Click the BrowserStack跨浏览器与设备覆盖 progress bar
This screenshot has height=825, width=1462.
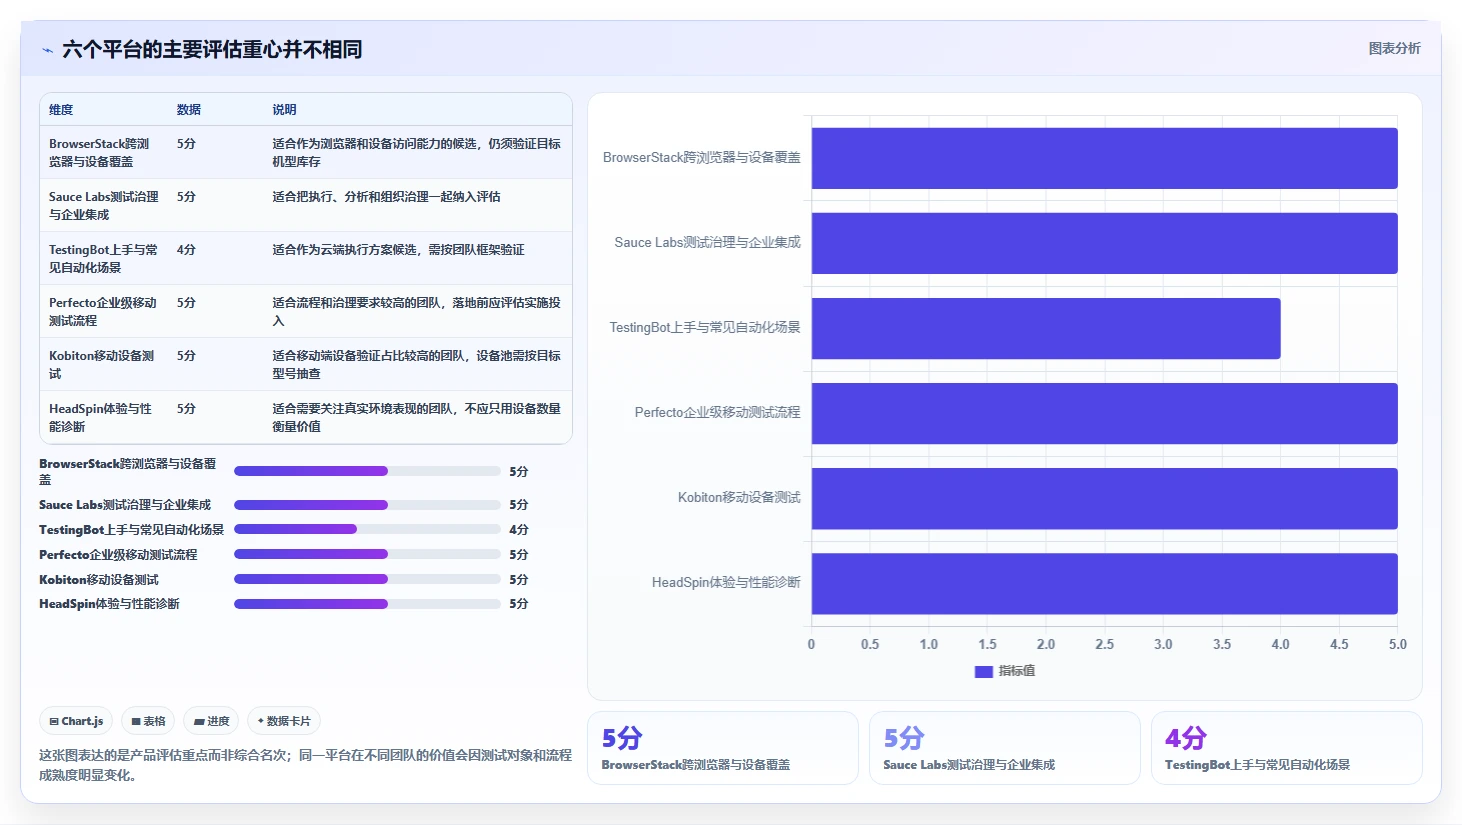tap(367, 471)
